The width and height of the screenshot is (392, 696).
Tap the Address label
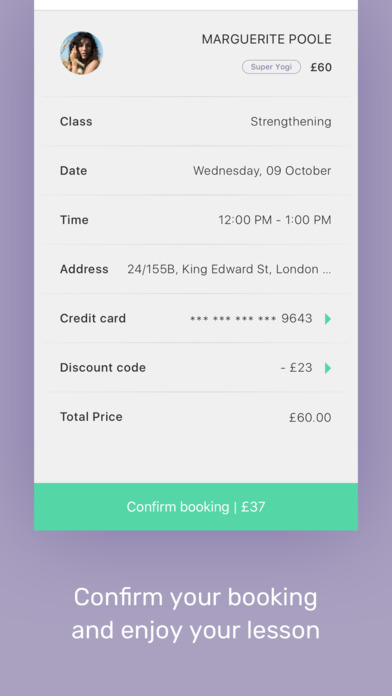pos(84,269)
